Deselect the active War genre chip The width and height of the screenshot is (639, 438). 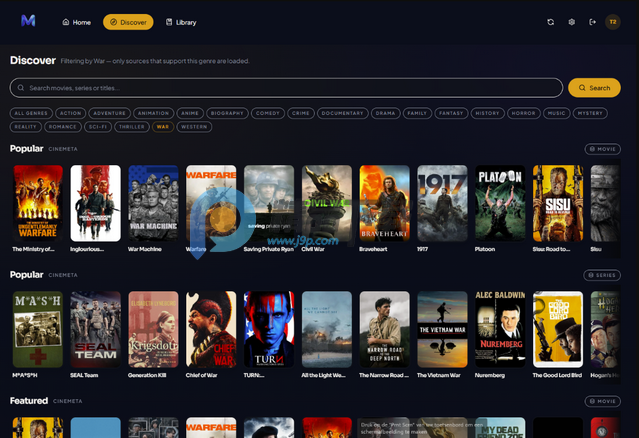[163, 127]
